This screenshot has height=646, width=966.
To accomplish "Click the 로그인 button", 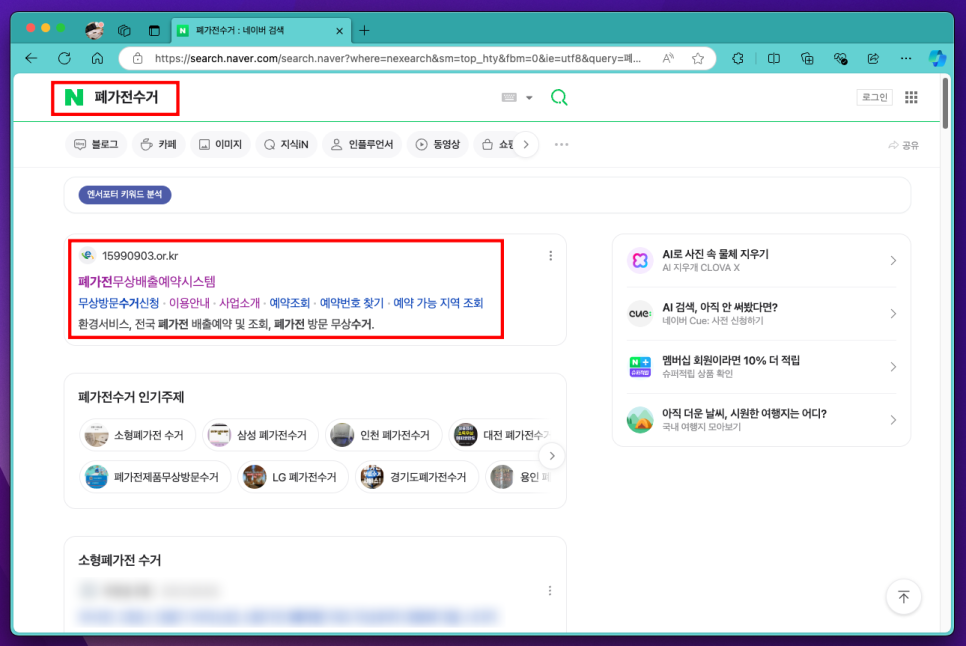I will tap(874, 97).
